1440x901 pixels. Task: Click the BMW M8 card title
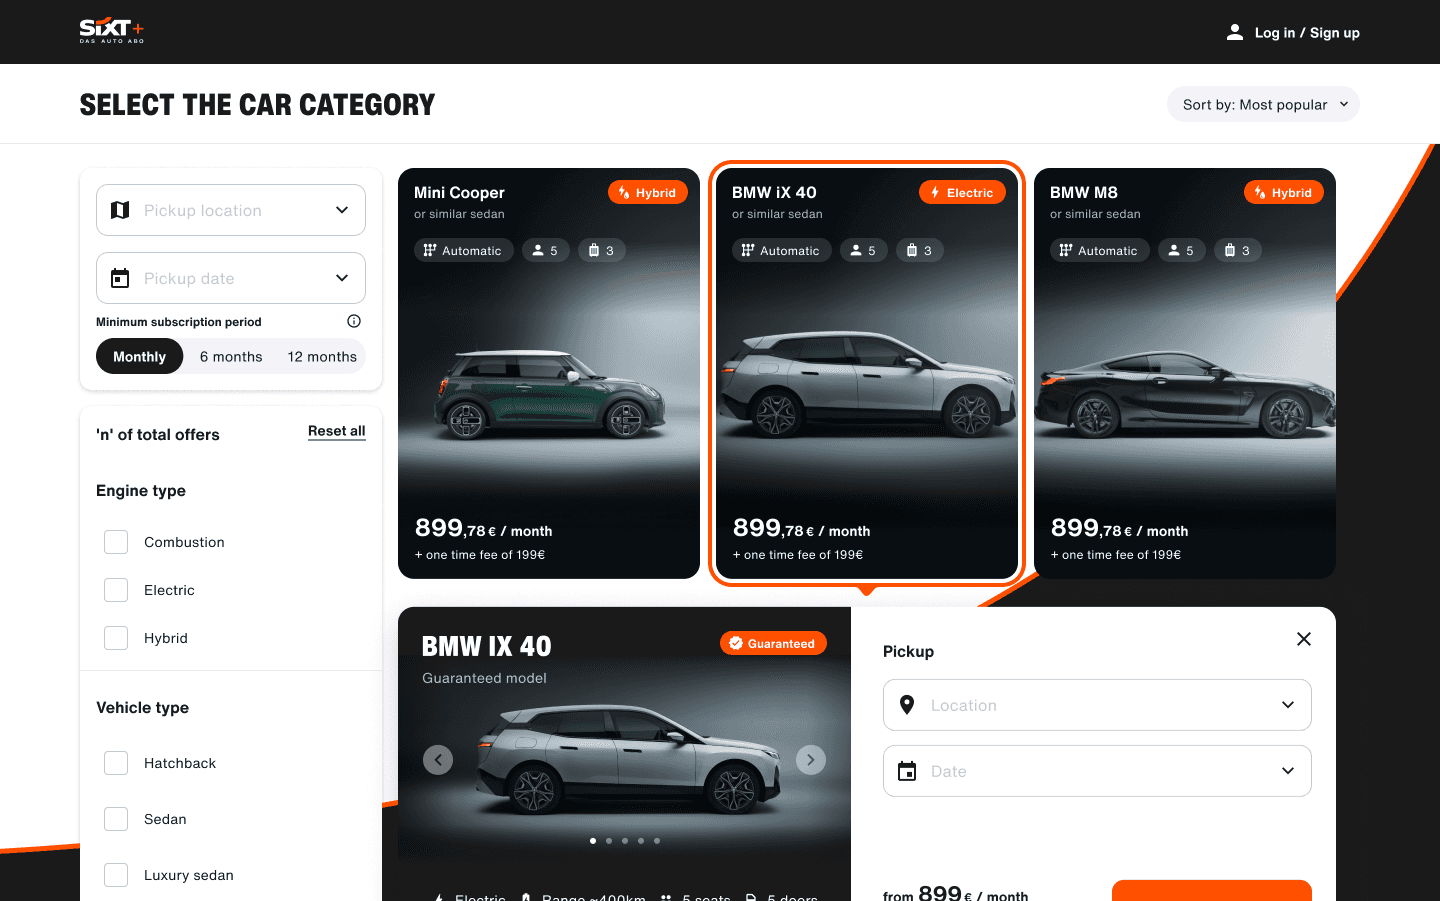[x=1084, y=193]
